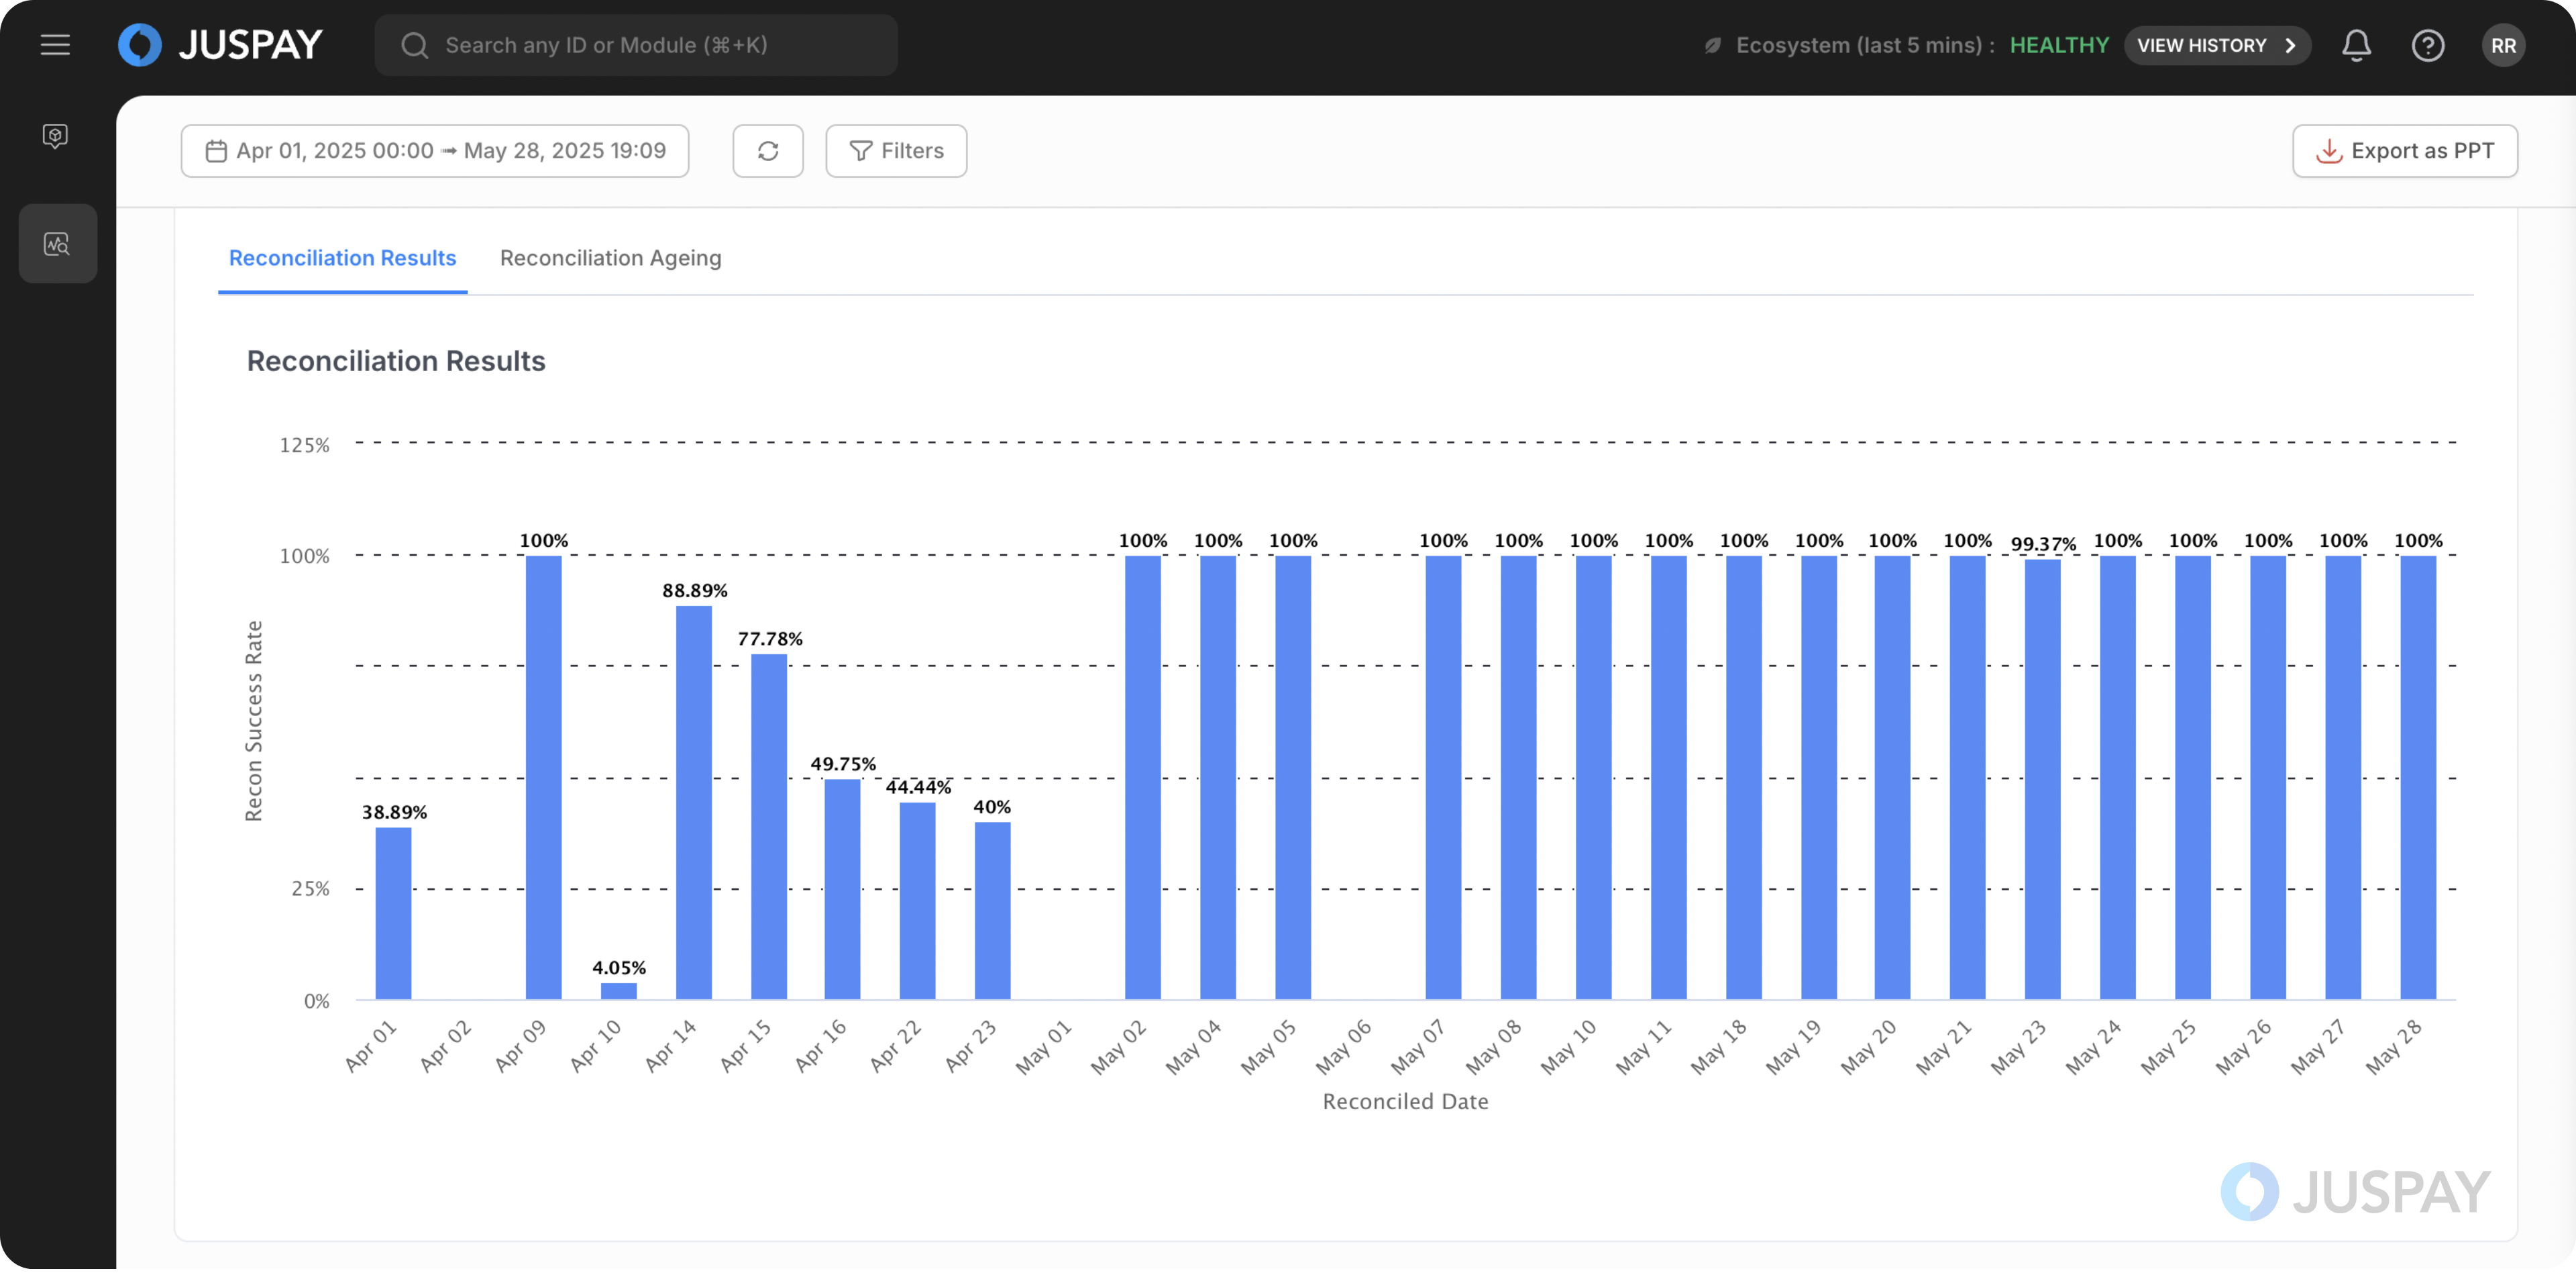
Task: Click the Apr 10 bar at 4.05%
Action: point(618,992)
